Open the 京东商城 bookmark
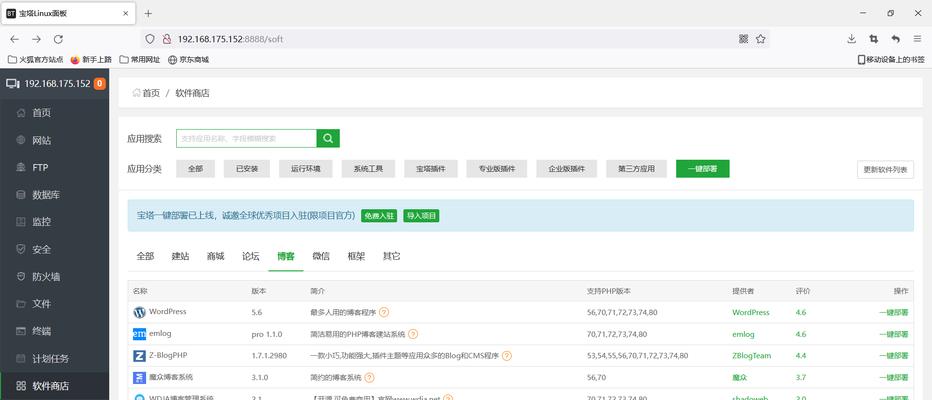Image resolution: width=932 pixels, height=400 pixels. point(188,59)
